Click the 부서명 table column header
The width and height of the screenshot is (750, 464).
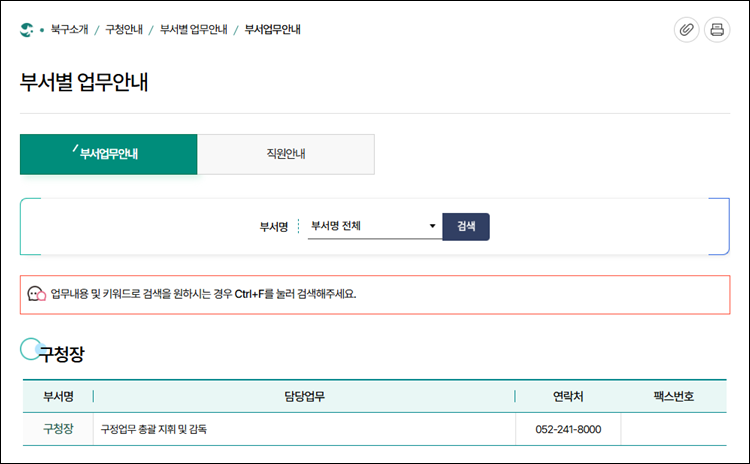click(58, 396)
